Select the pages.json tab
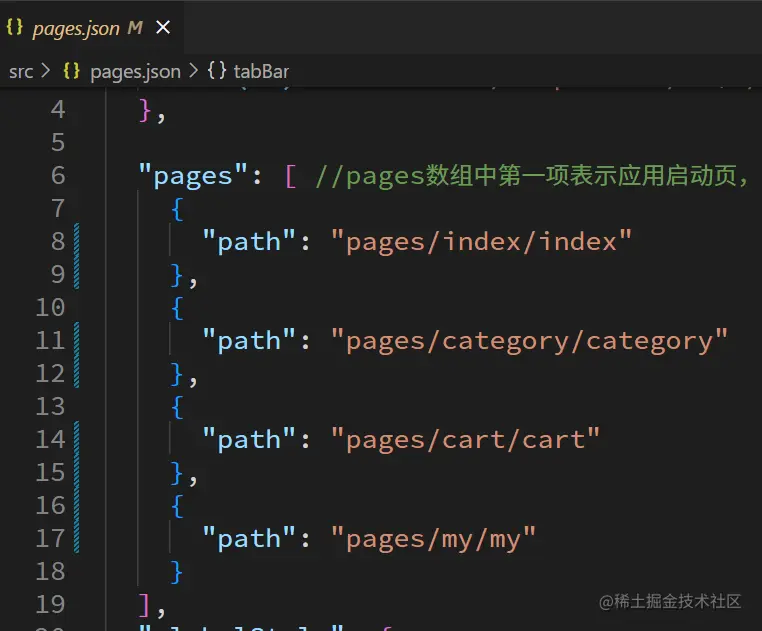Image resolution: width=762 pixels, height=631 pixels. click(91, 27)
